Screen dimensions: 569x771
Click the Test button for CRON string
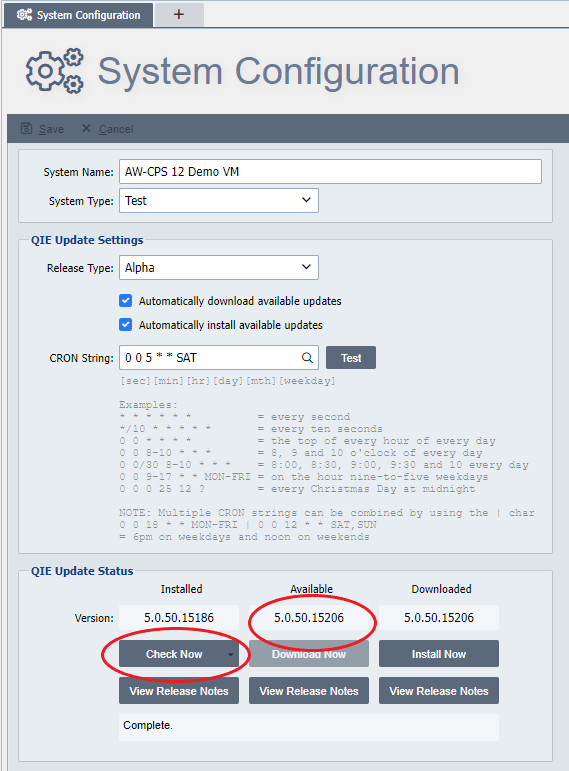[x=351, y=357]
